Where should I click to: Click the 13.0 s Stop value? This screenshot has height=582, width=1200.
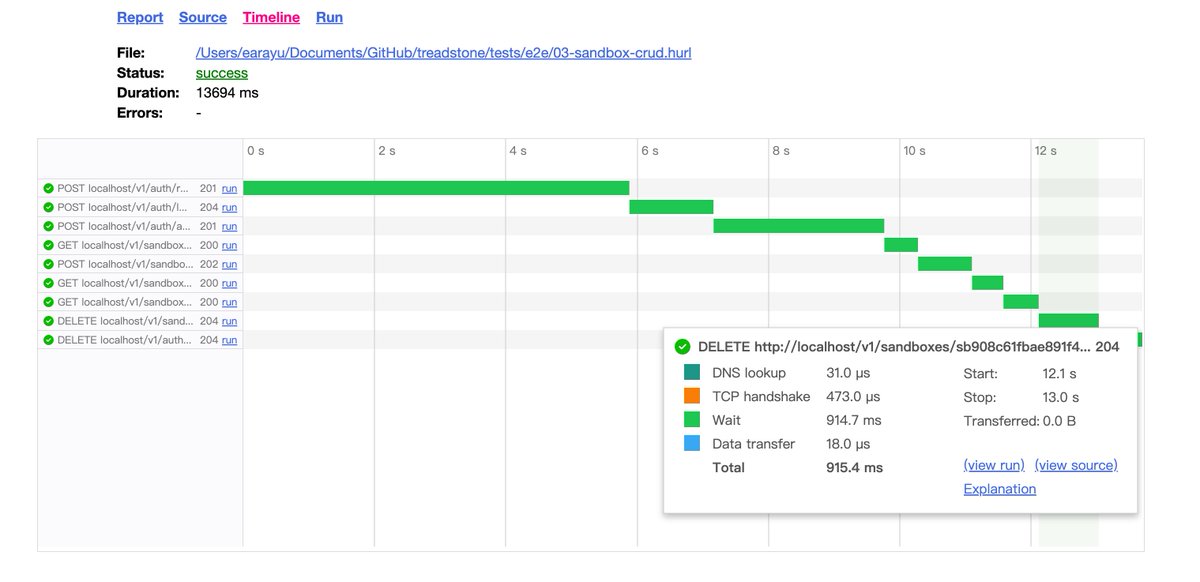tap(1061, 397)
